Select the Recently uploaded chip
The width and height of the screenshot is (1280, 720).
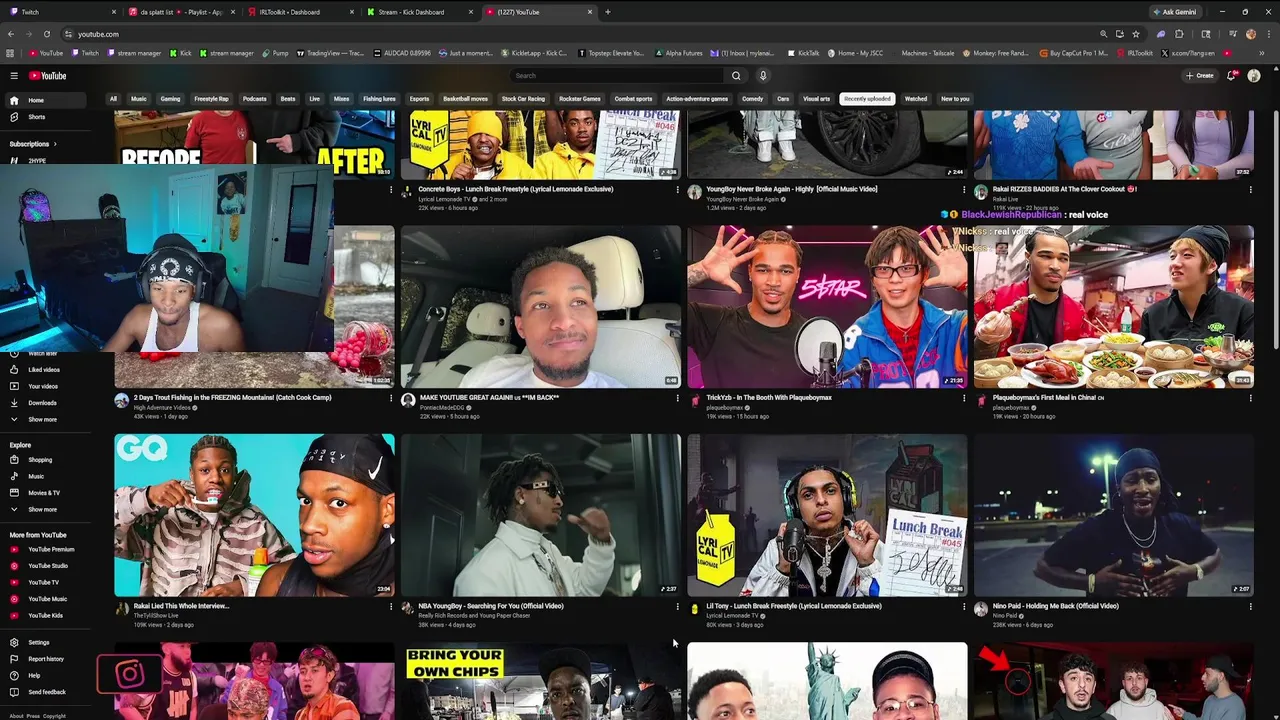click(x=867, y=99)
